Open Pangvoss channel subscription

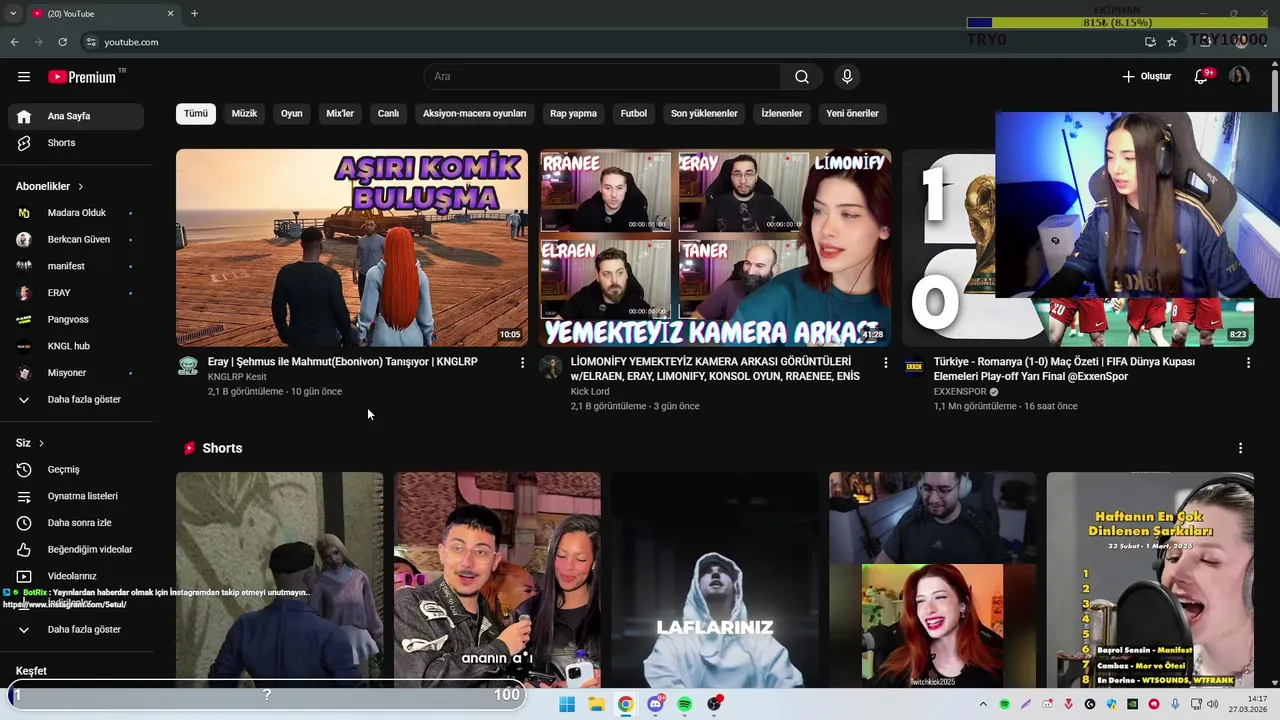tap(76, 319)
